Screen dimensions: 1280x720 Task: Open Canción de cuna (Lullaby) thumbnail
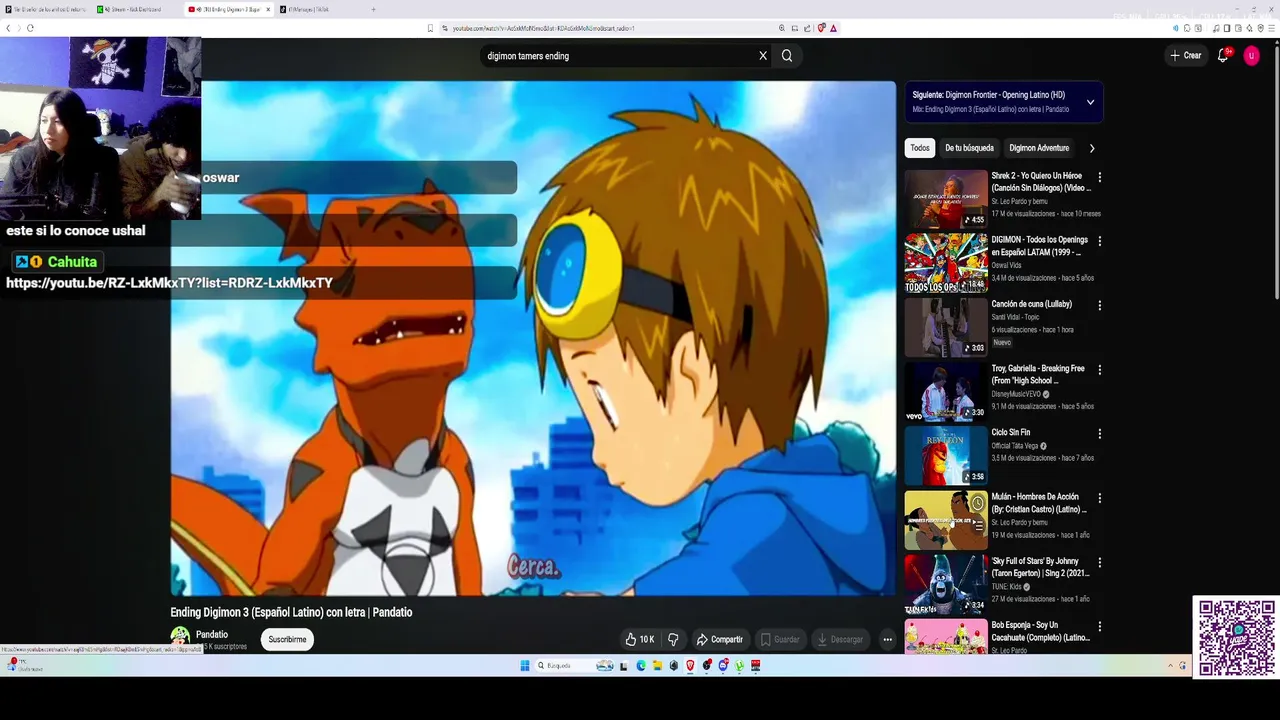click(x=946, y=327)
